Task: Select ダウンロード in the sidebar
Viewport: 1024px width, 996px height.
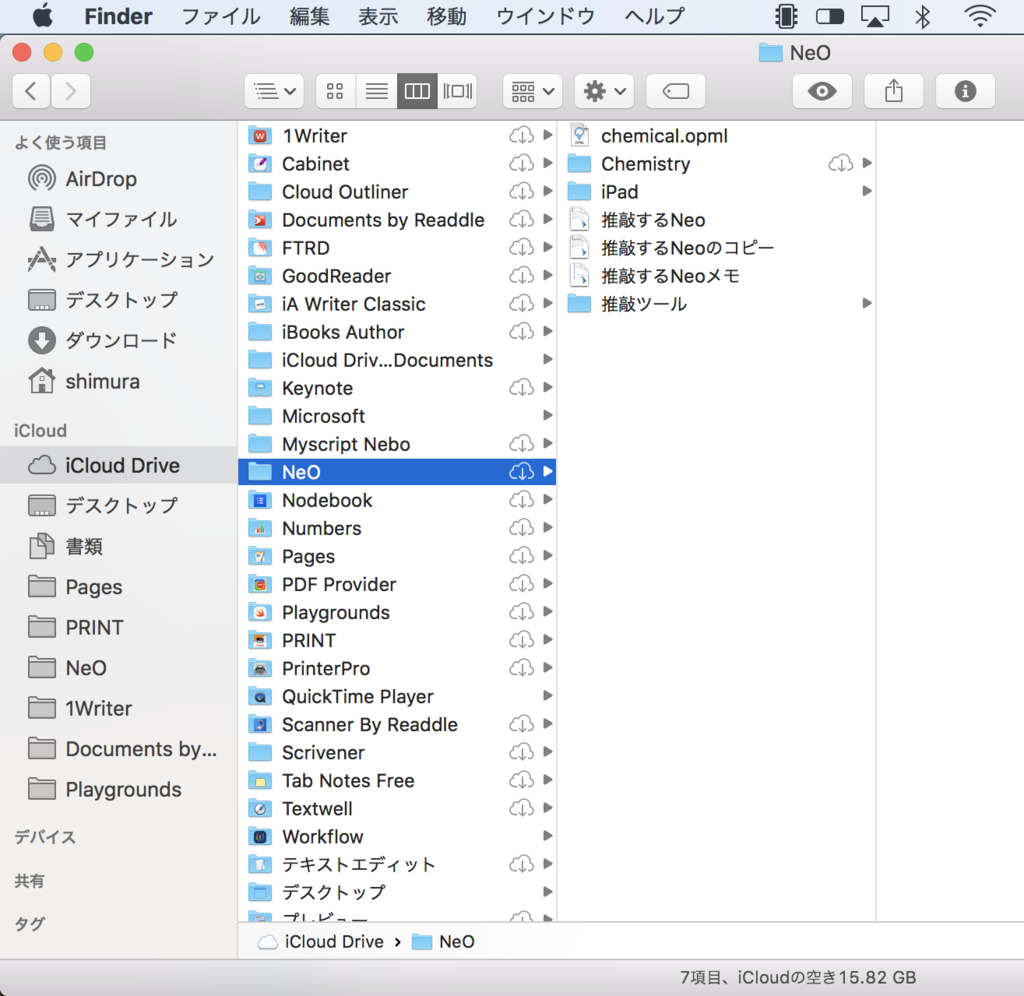Action: tap(118, 340)
